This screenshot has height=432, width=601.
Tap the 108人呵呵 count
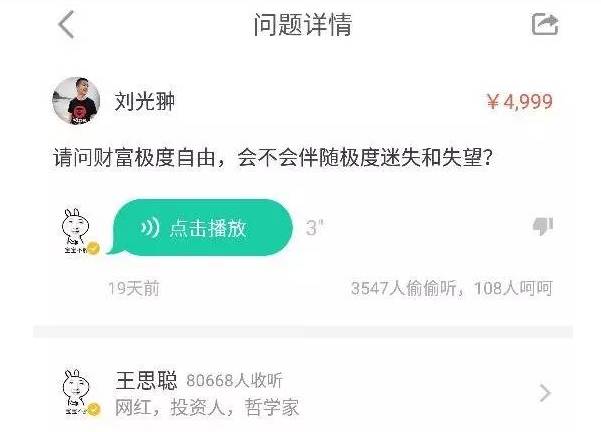[513, 288]
